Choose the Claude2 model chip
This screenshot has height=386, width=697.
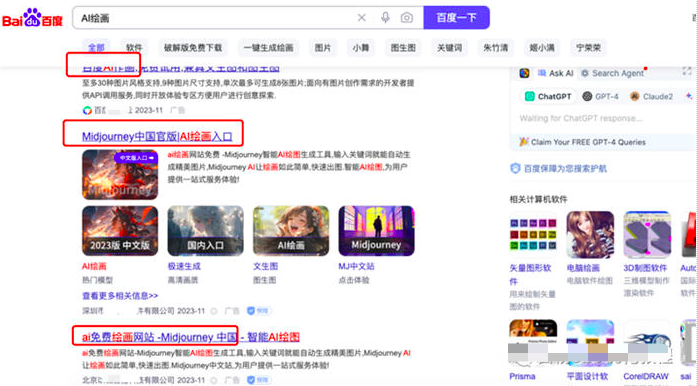coord(651,96)
